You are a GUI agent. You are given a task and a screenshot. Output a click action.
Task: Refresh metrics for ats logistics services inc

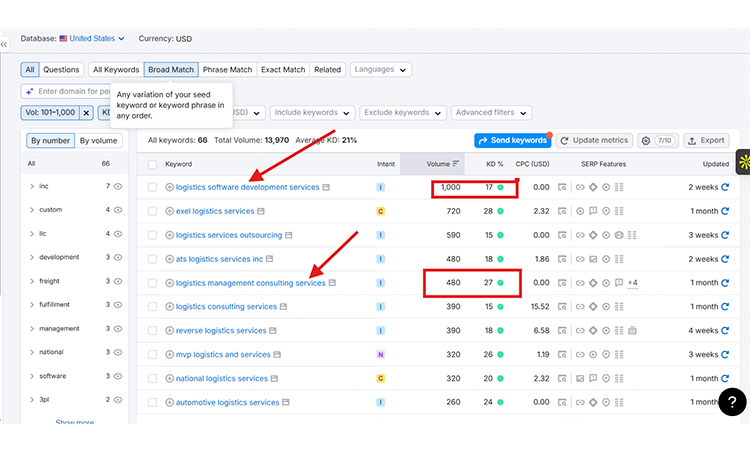(725, 259)
